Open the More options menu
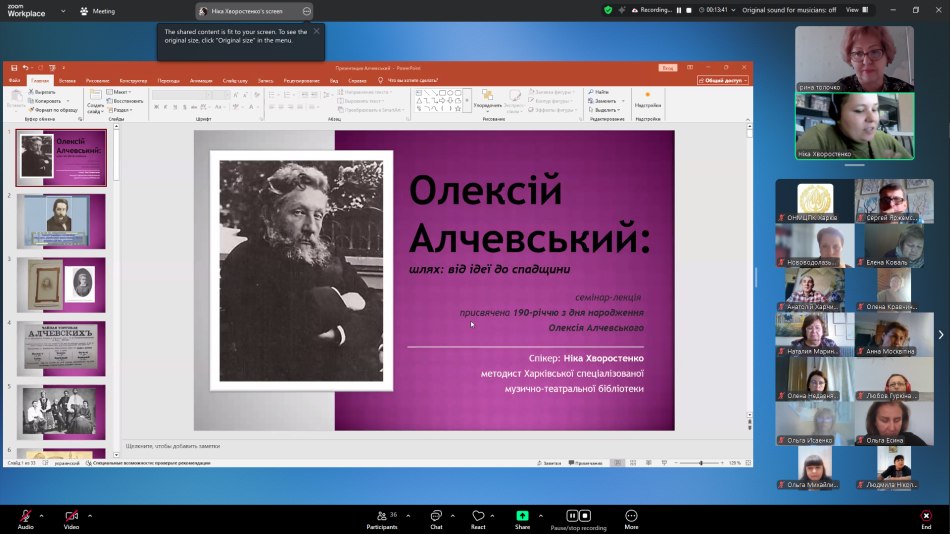Image resolution: width=950 pixels, height=534 pixels. coord(631,516)
